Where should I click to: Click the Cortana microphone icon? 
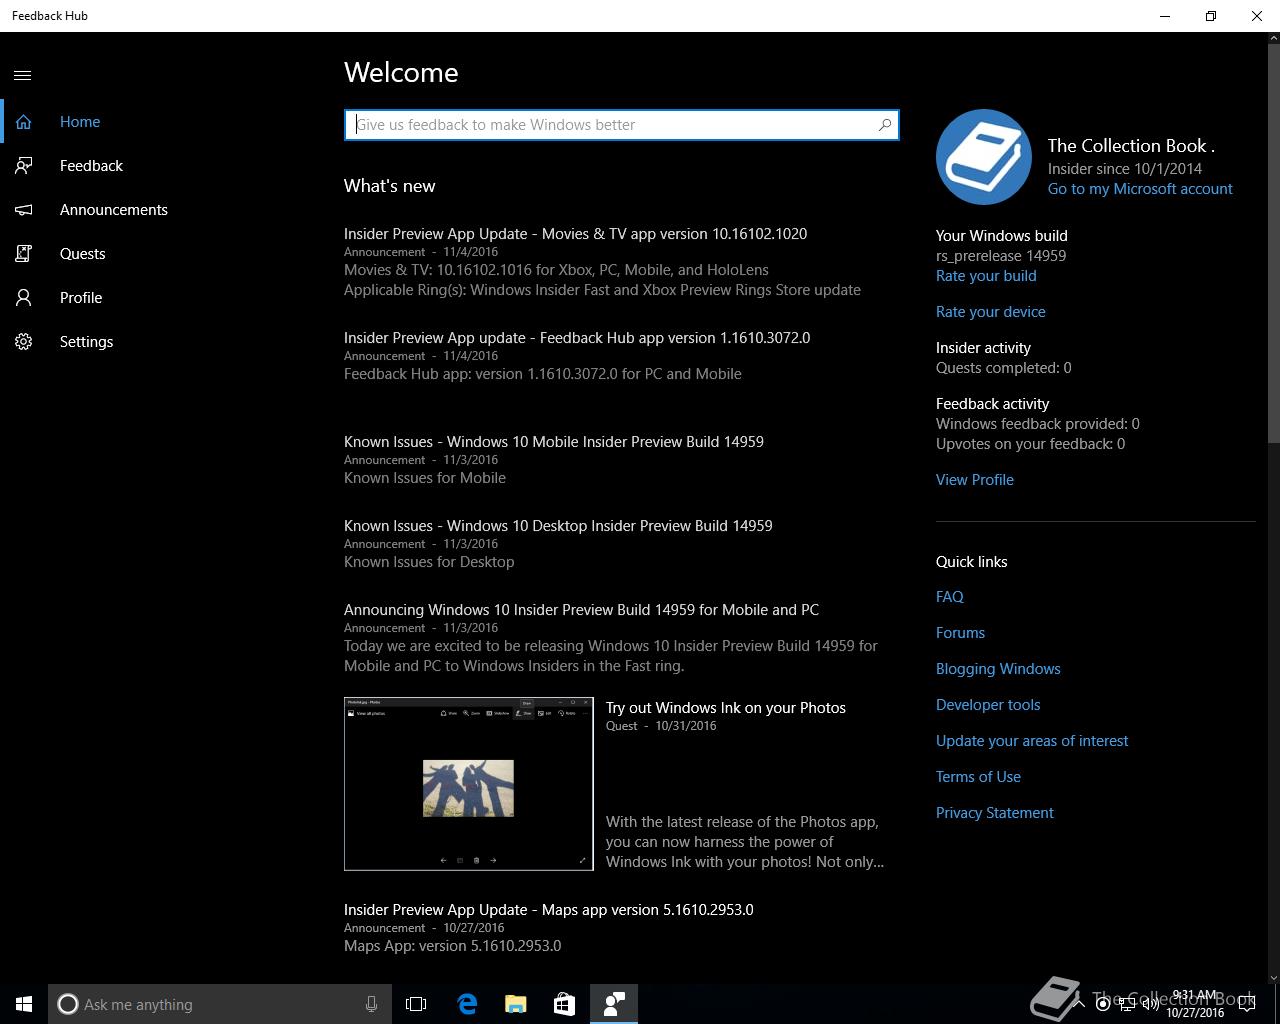371,1004
